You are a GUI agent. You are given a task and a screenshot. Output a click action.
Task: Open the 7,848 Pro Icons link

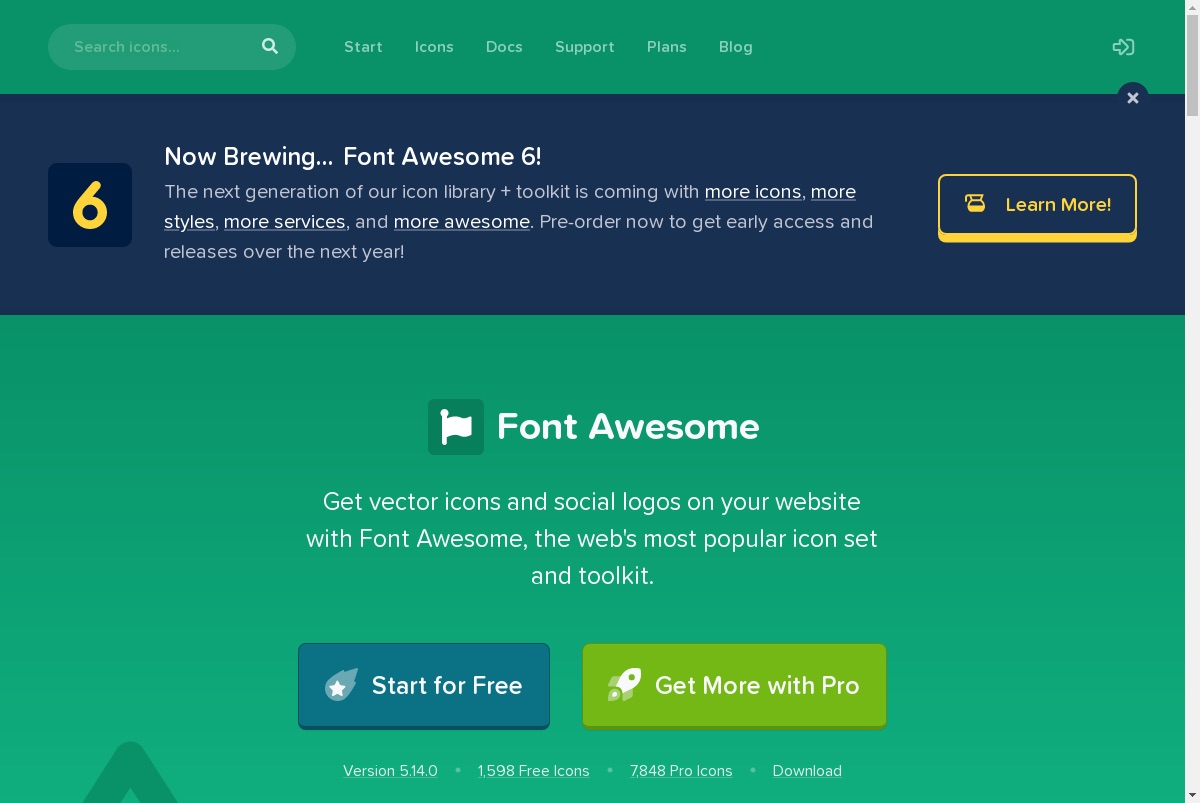(681, 771)
